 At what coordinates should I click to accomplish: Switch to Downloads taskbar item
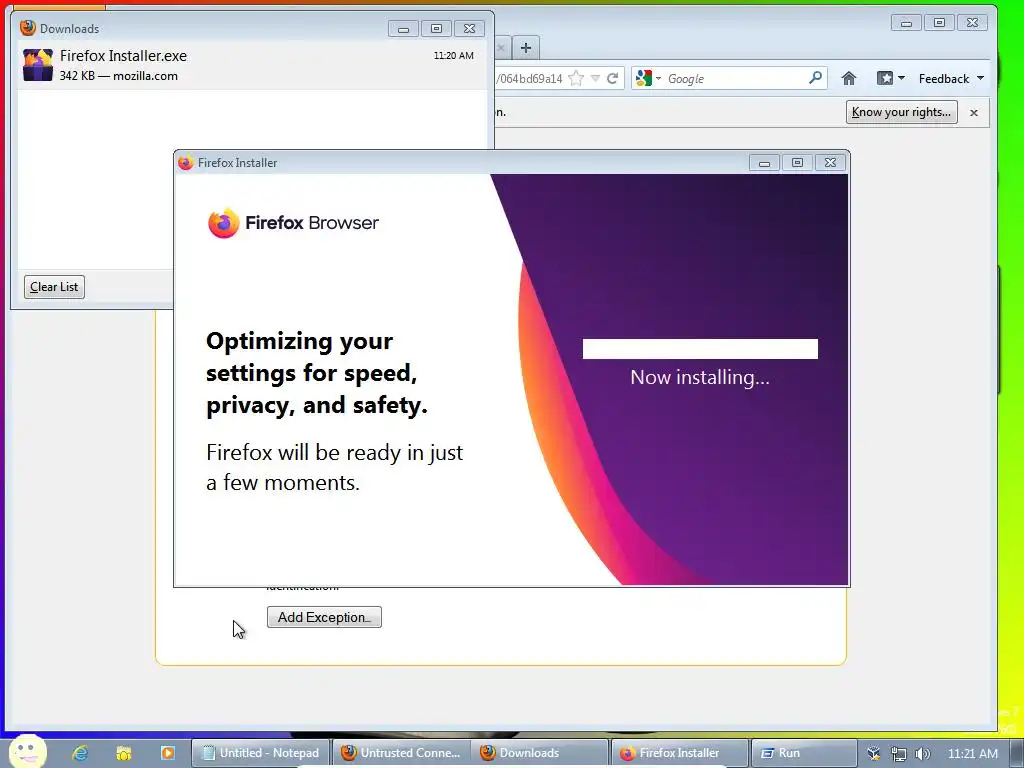pos(539,753)
